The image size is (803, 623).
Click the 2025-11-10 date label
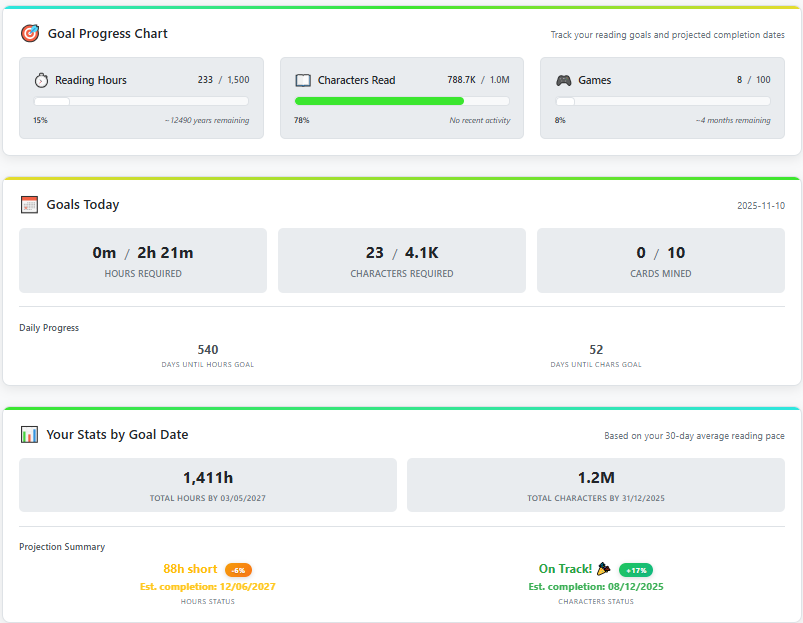pos(760,205)
